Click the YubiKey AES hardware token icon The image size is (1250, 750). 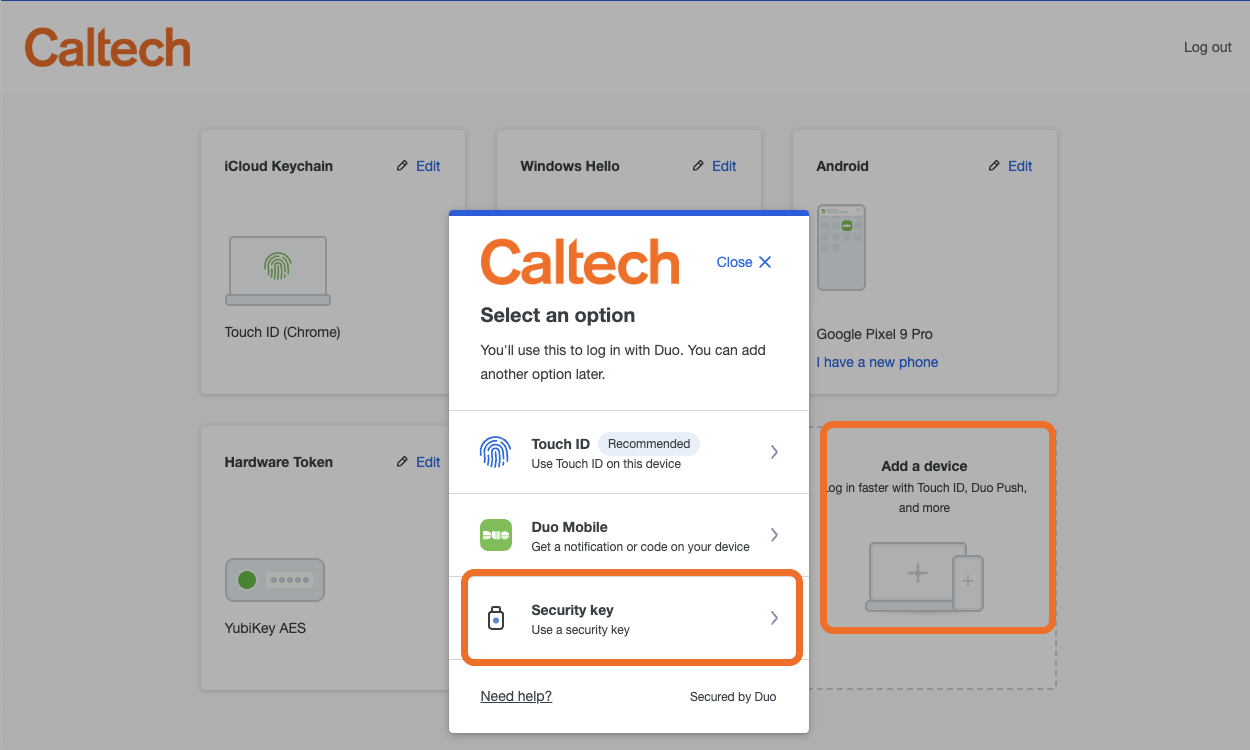tap(275, 579)
